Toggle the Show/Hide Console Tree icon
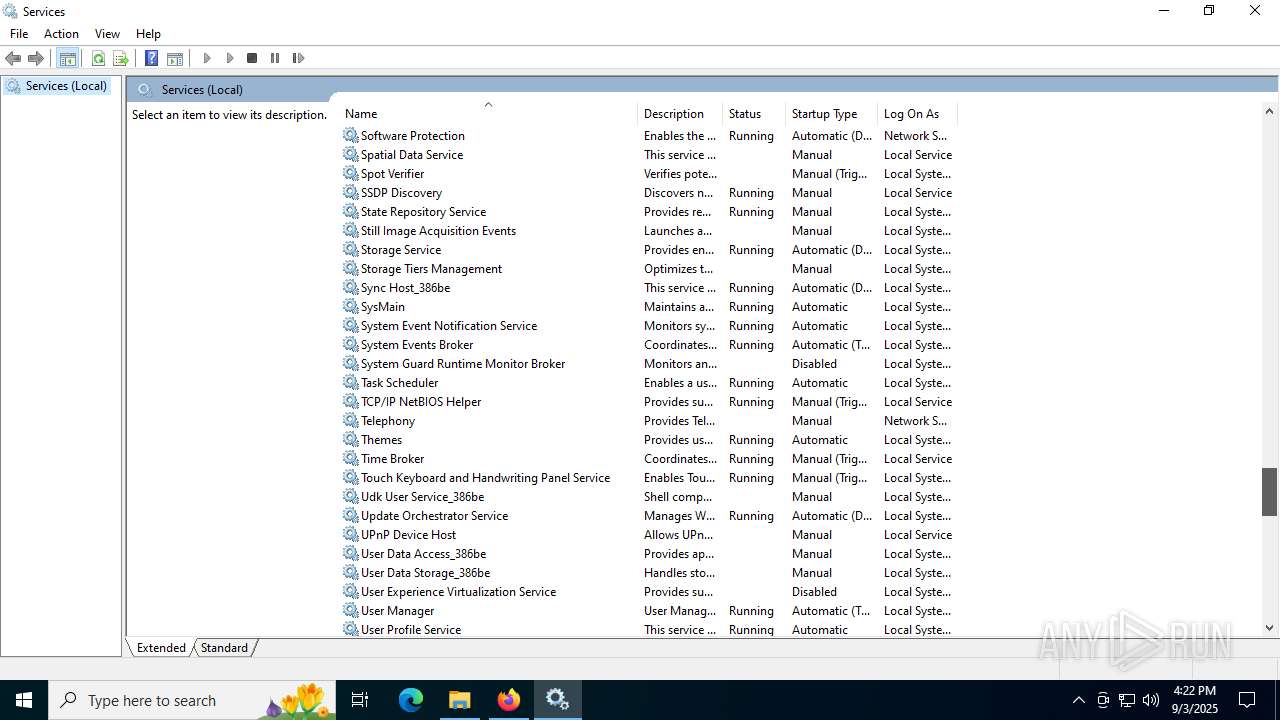 (68, 59)
